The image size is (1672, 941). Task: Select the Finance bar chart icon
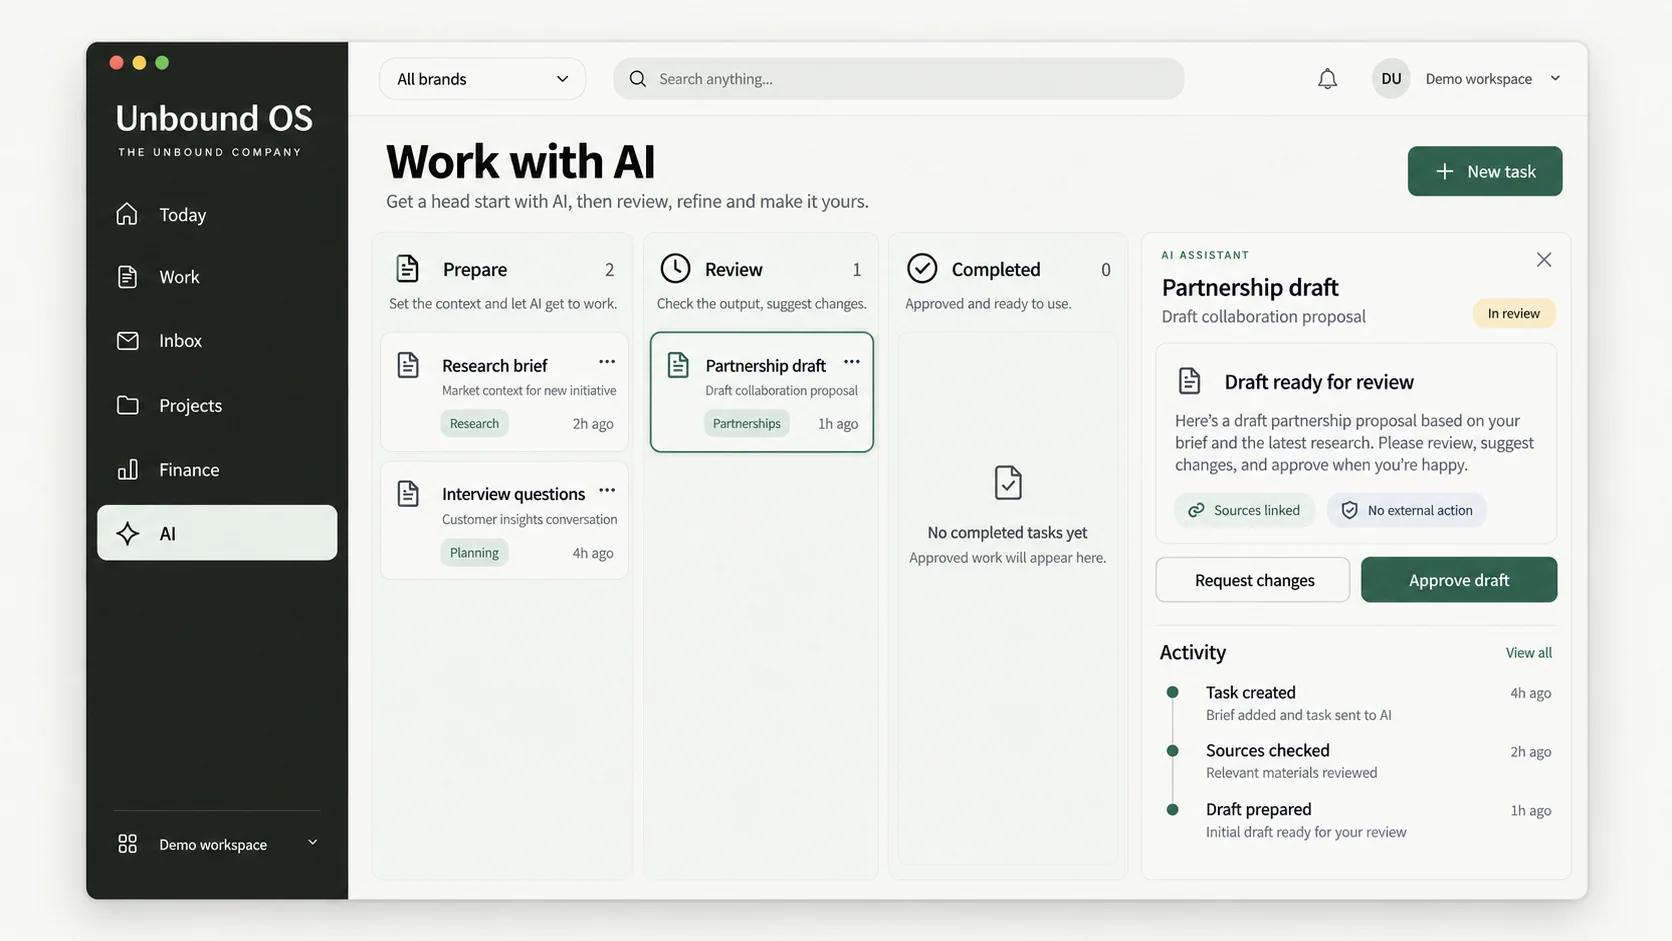127,469
